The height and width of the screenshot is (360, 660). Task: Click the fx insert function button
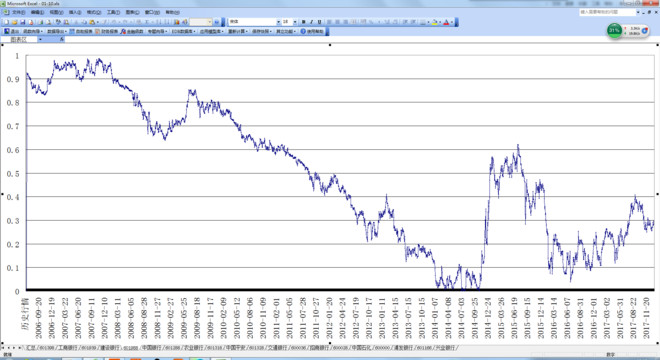click(61, 39)
